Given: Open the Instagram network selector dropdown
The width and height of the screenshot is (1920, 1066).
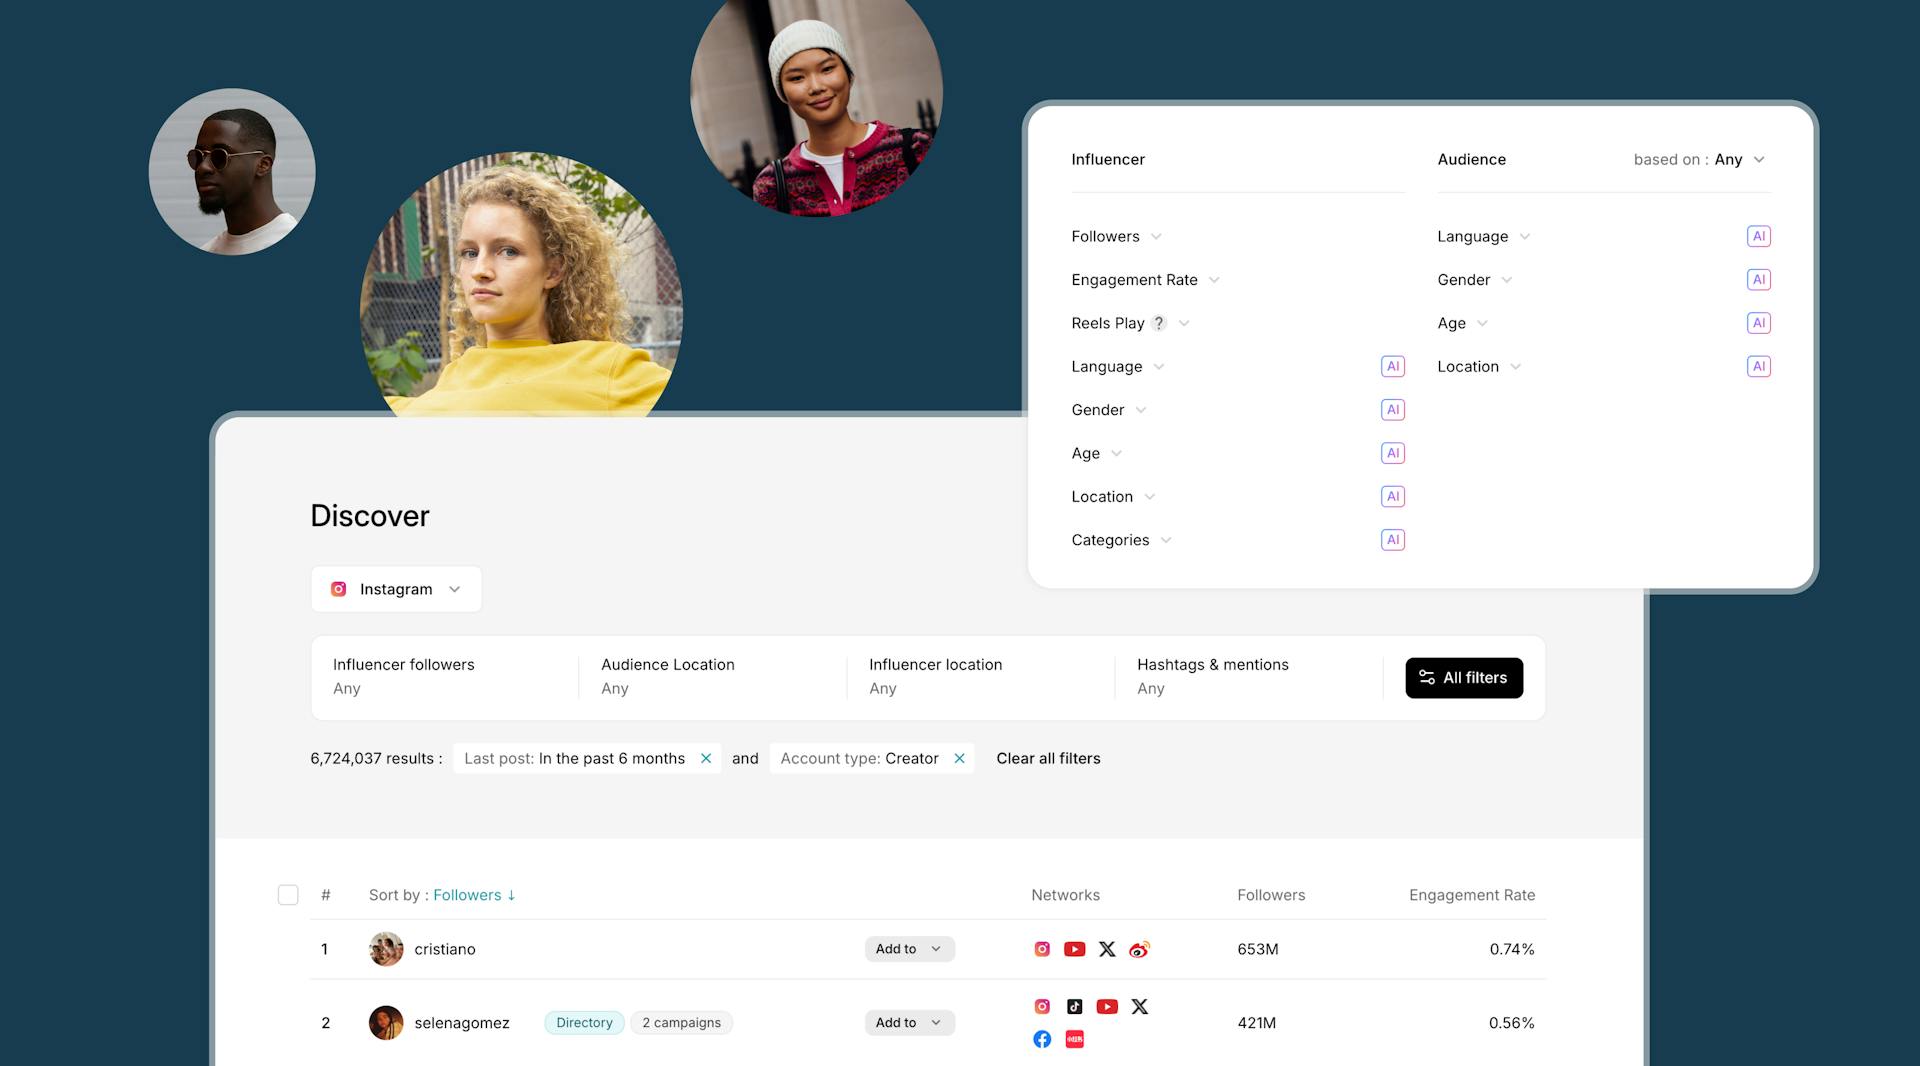Looking at the screenshot, I should click(396, 589).
